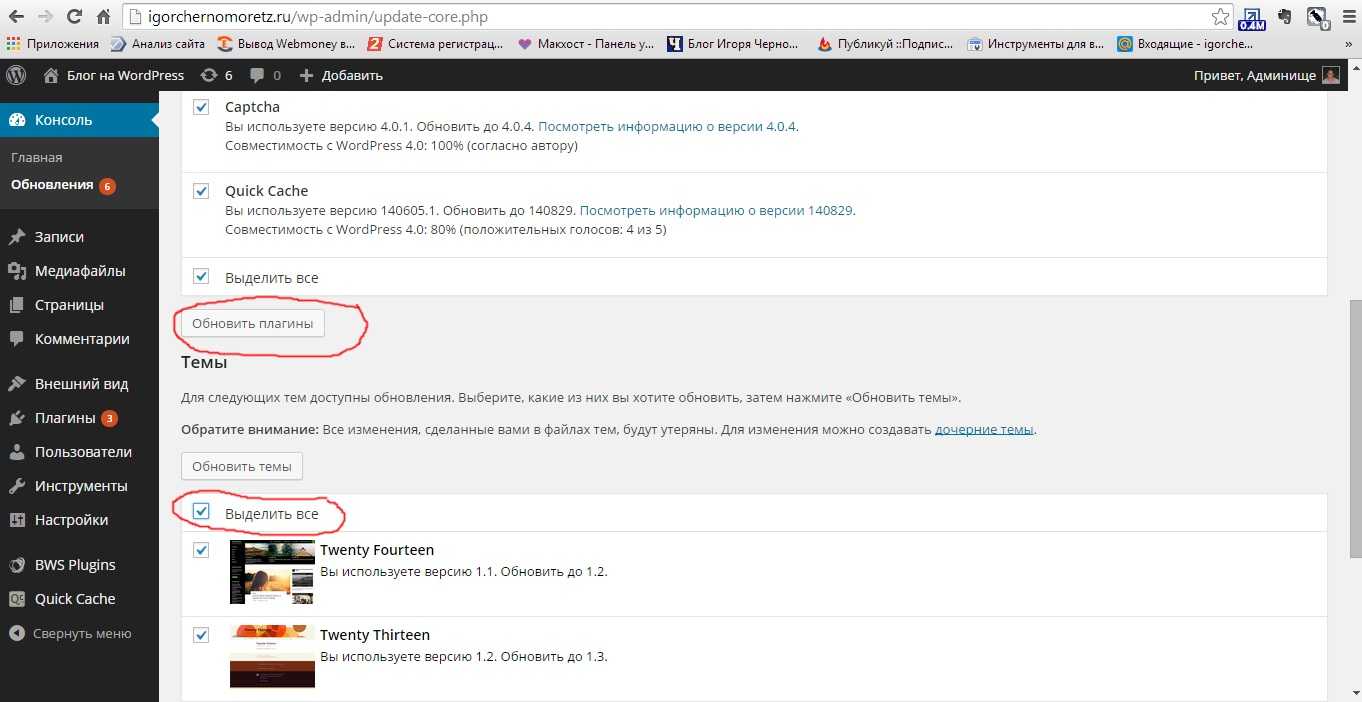1362x702 pixels.
Task: Uncheck the Twenty Fourteen theme checkbox
Action: click(x=201, y=550)
